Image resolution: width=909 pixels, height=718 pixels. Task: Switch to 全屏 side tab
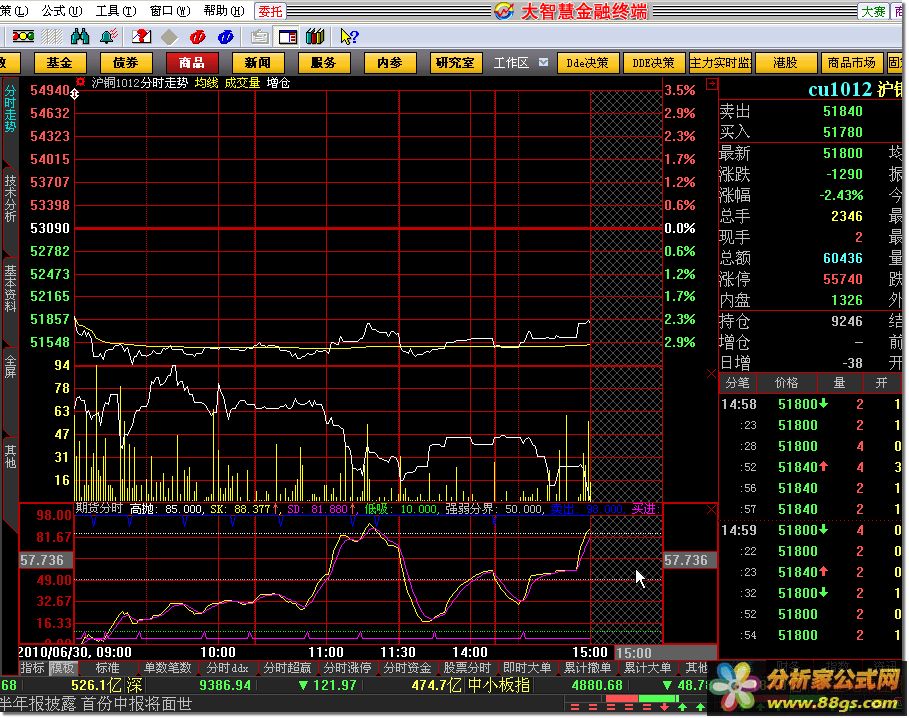click(10, 367)
